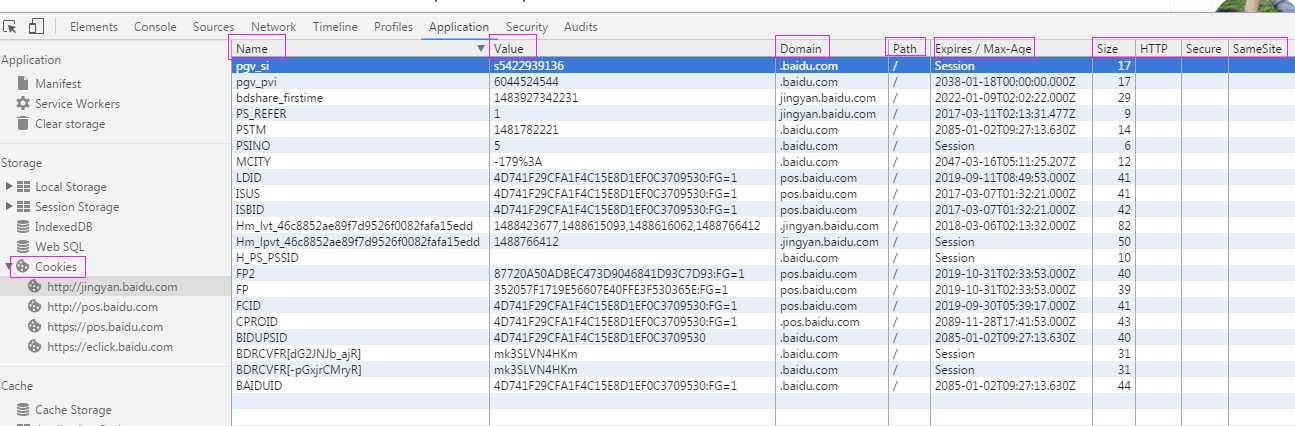The image size is (1295, 426).
Task: Open the Cache Storage entry
Action: pyautogui.click(x=73, y=410)
